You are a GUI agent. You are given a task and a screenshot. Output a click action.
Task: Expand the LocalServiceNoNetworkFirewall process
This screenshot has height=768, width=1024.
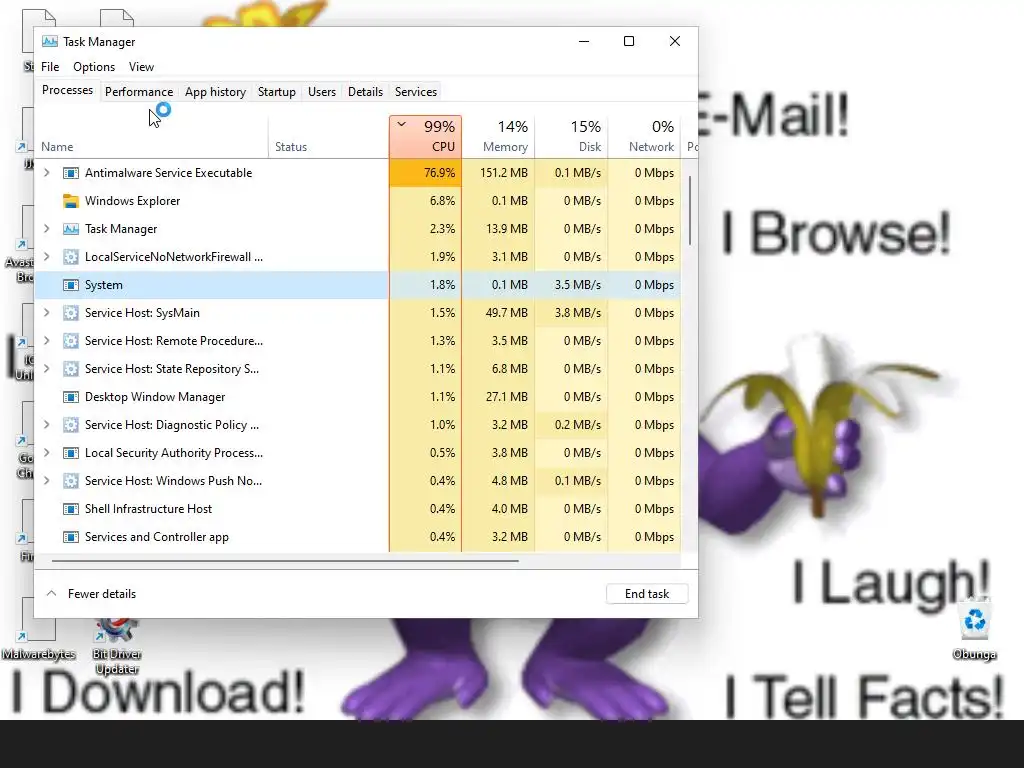pos(46,257)
